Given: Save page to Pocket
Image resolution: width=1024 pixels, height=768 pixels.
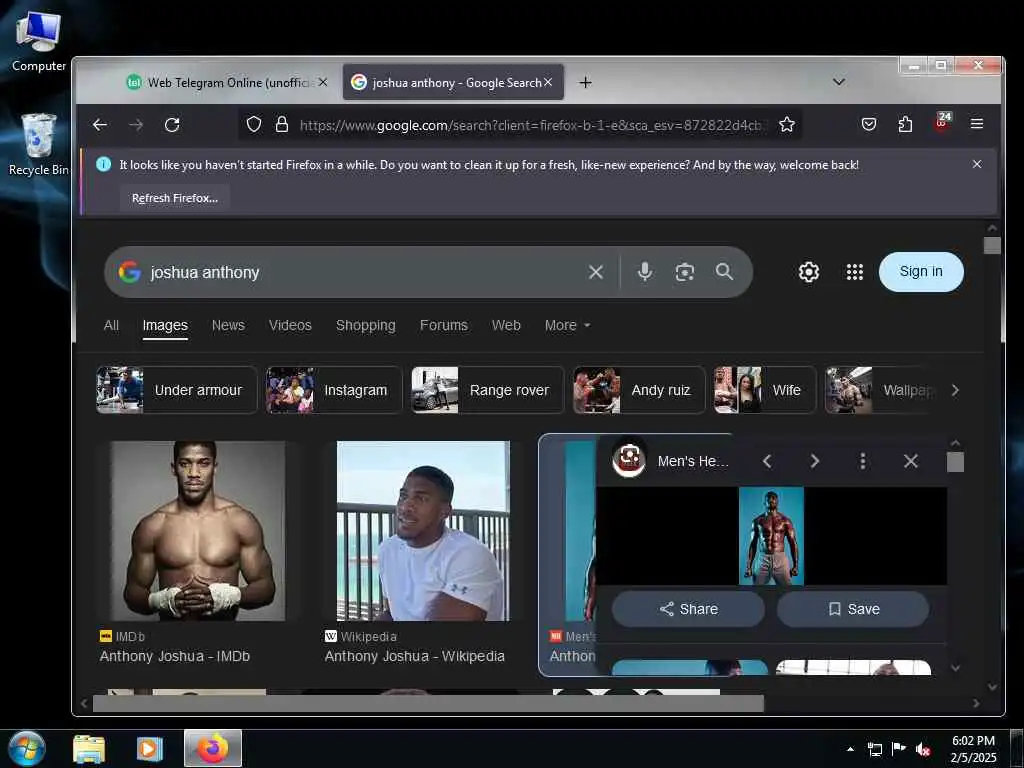Looking at the screenshot, I should click(869, 124).
